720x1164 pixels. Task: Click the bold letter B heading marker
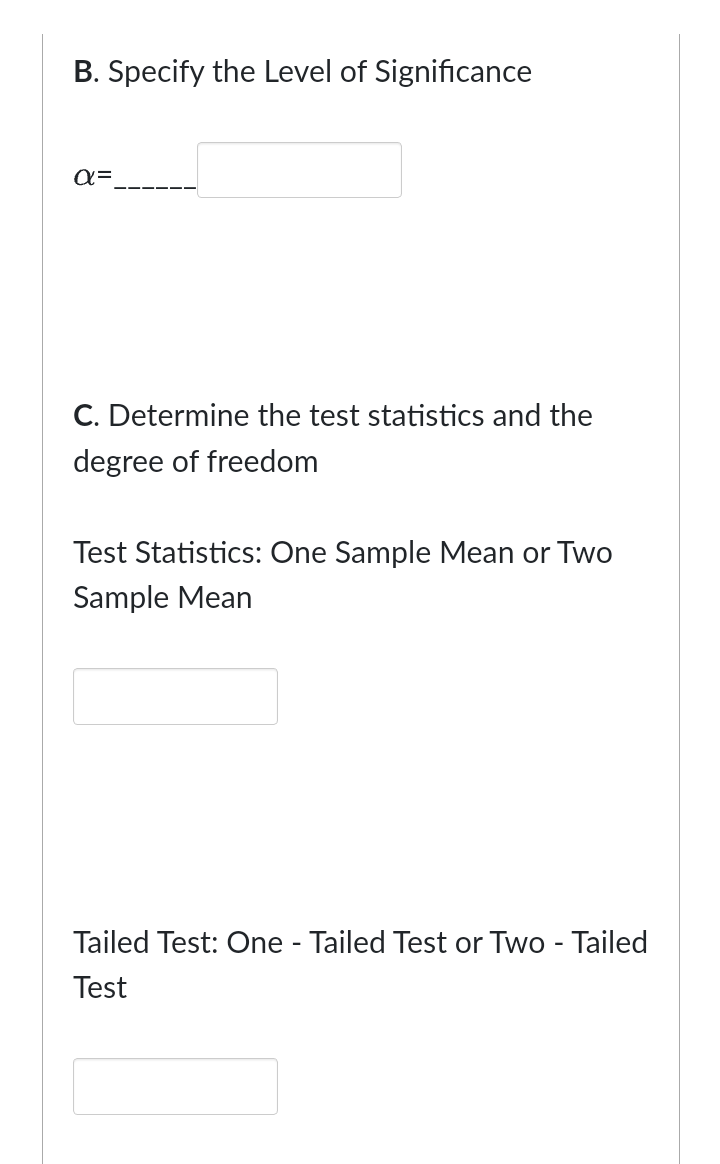pos(84,71)
